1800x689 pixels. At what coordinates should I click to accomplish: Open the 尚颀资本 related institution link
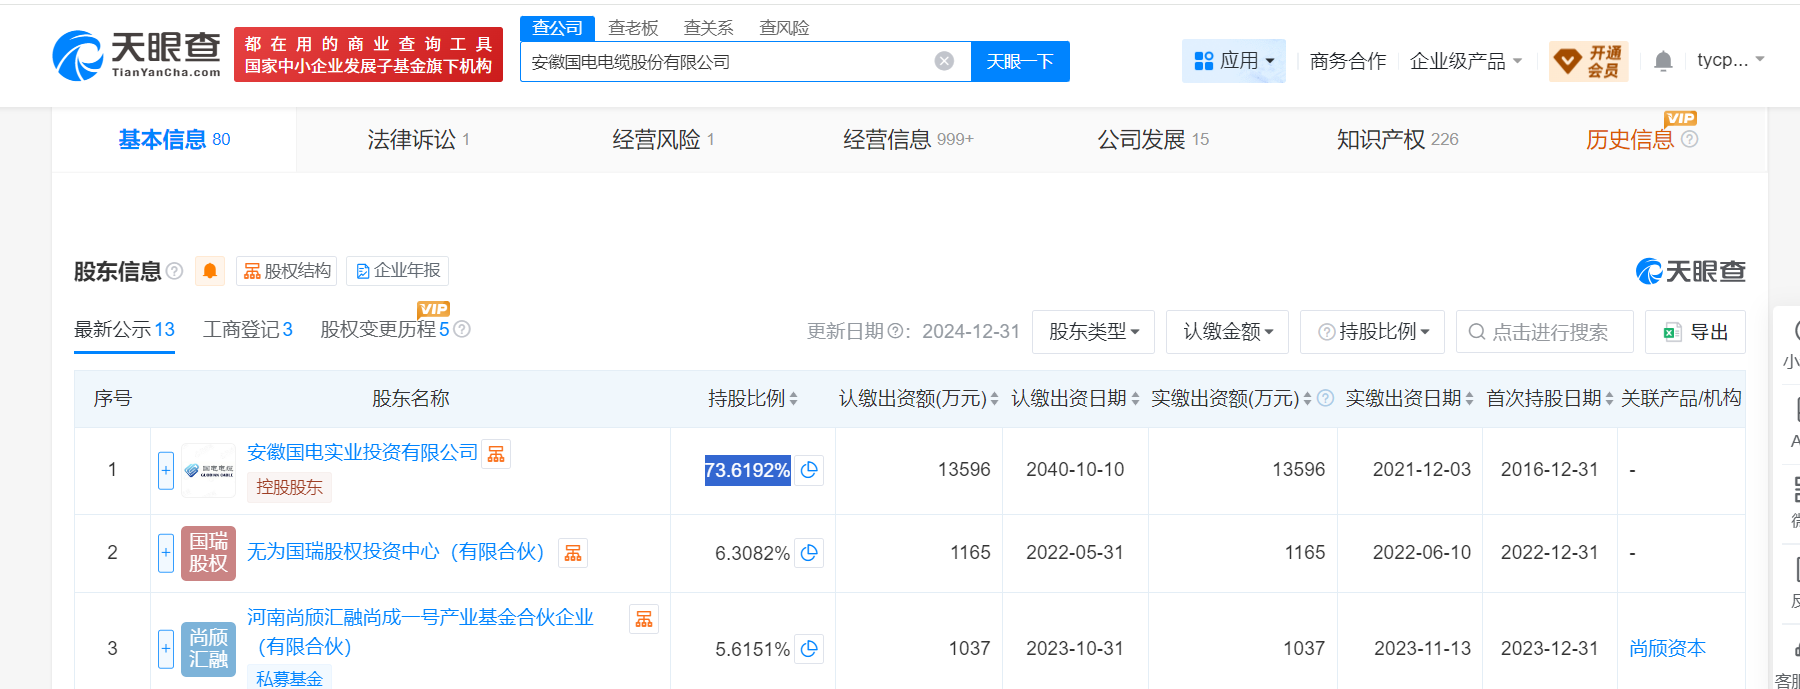[x=1667, y=648]
